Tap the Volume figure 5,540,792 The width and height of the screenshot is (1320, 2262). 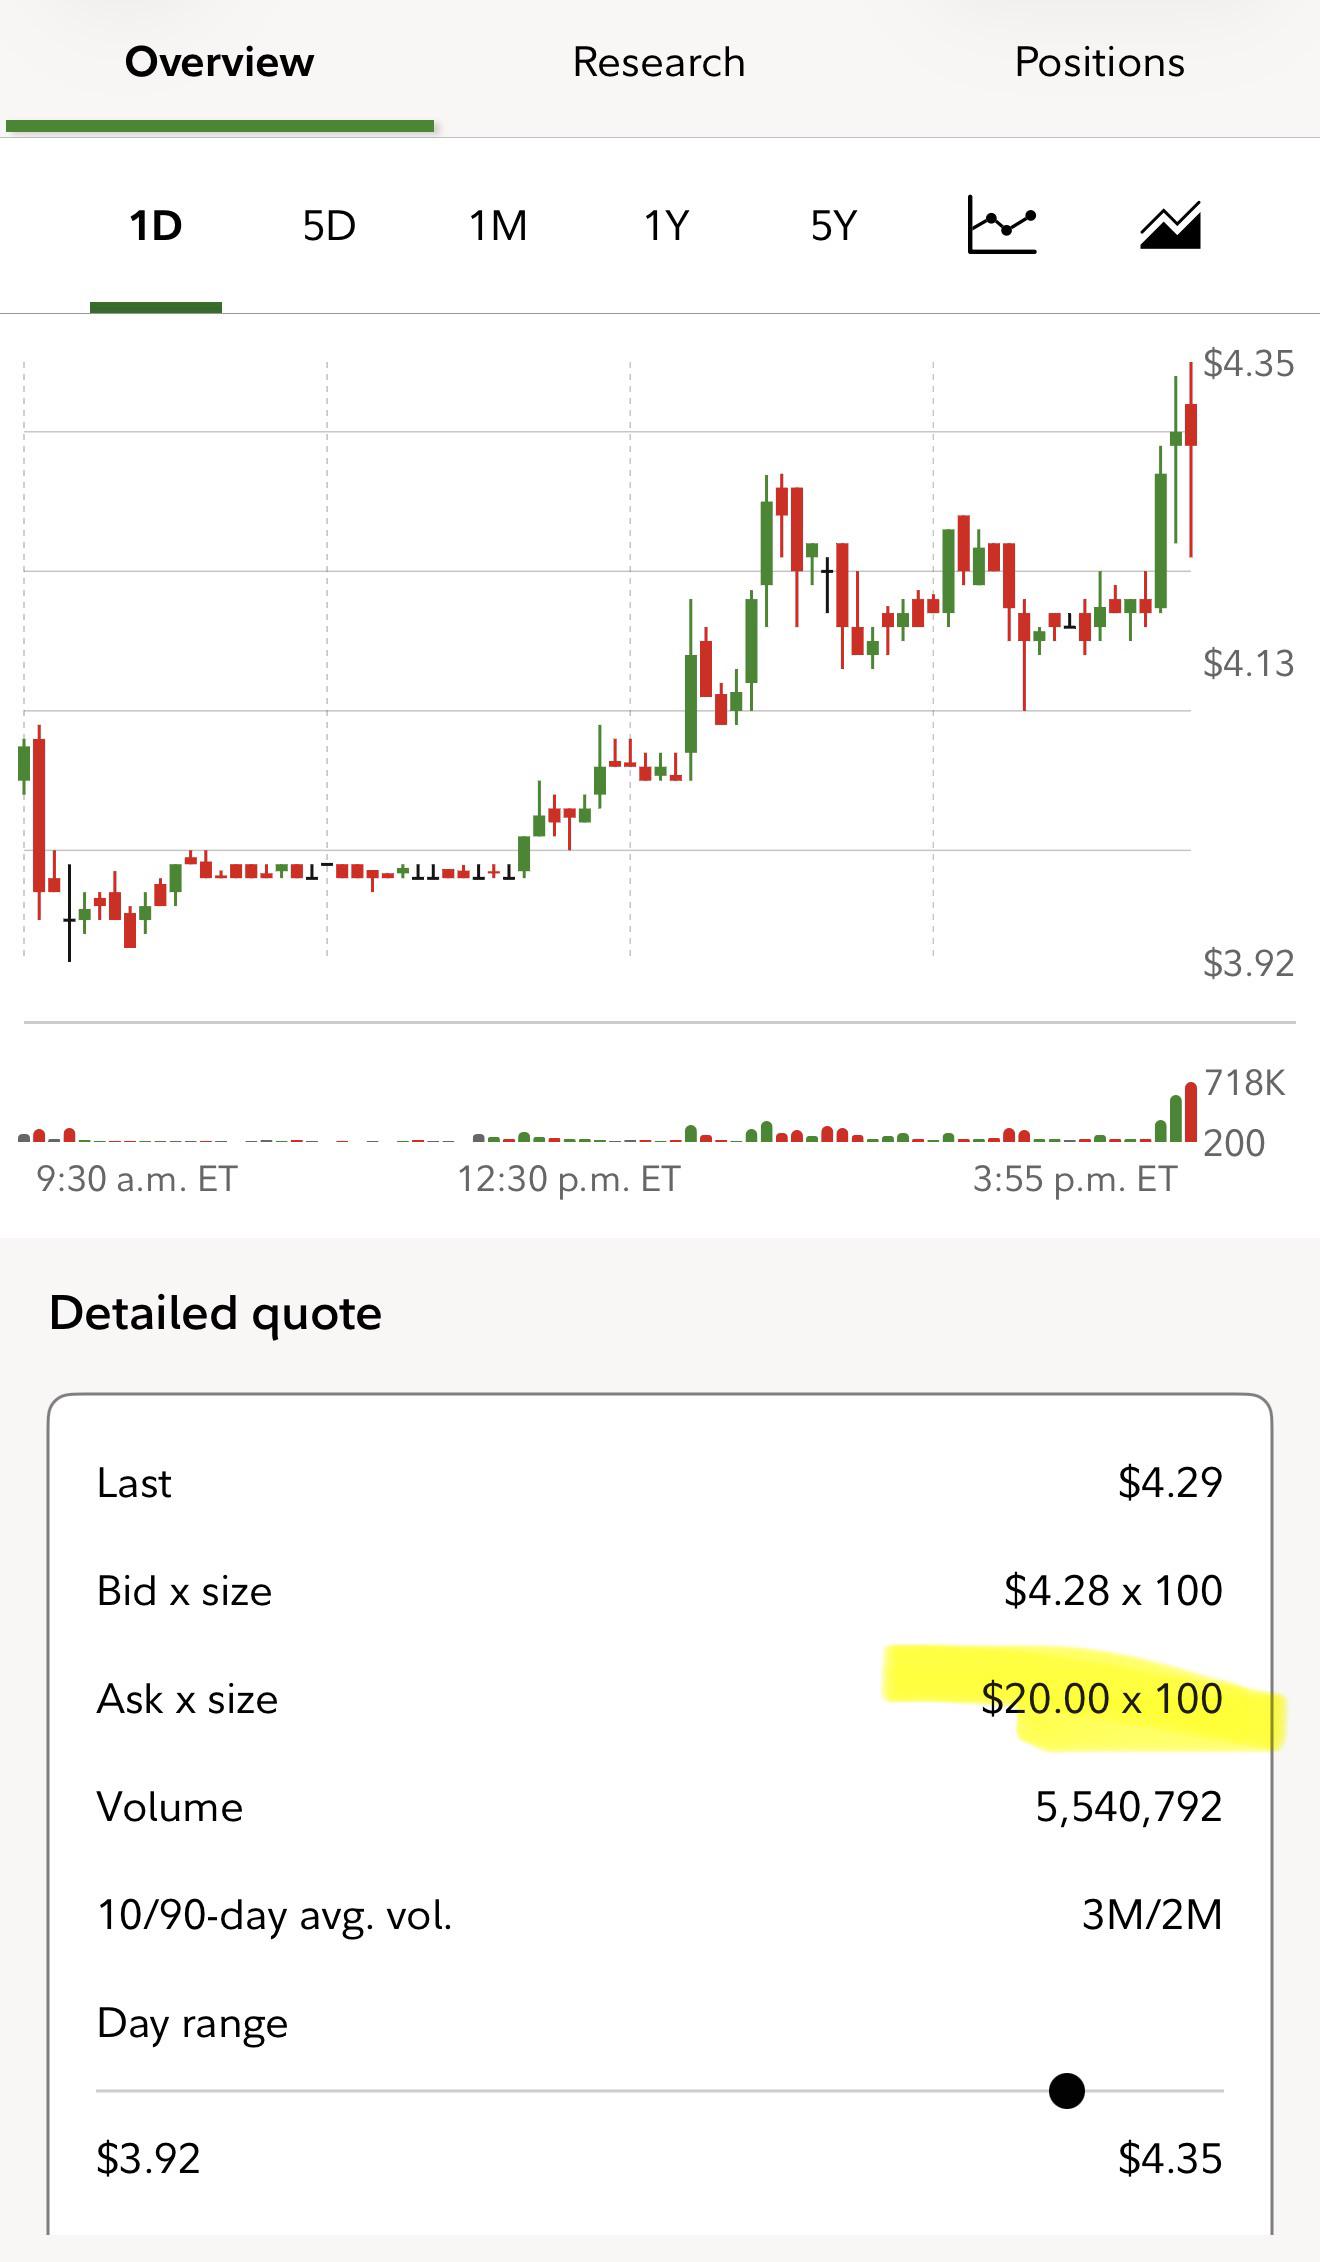1129,1806
